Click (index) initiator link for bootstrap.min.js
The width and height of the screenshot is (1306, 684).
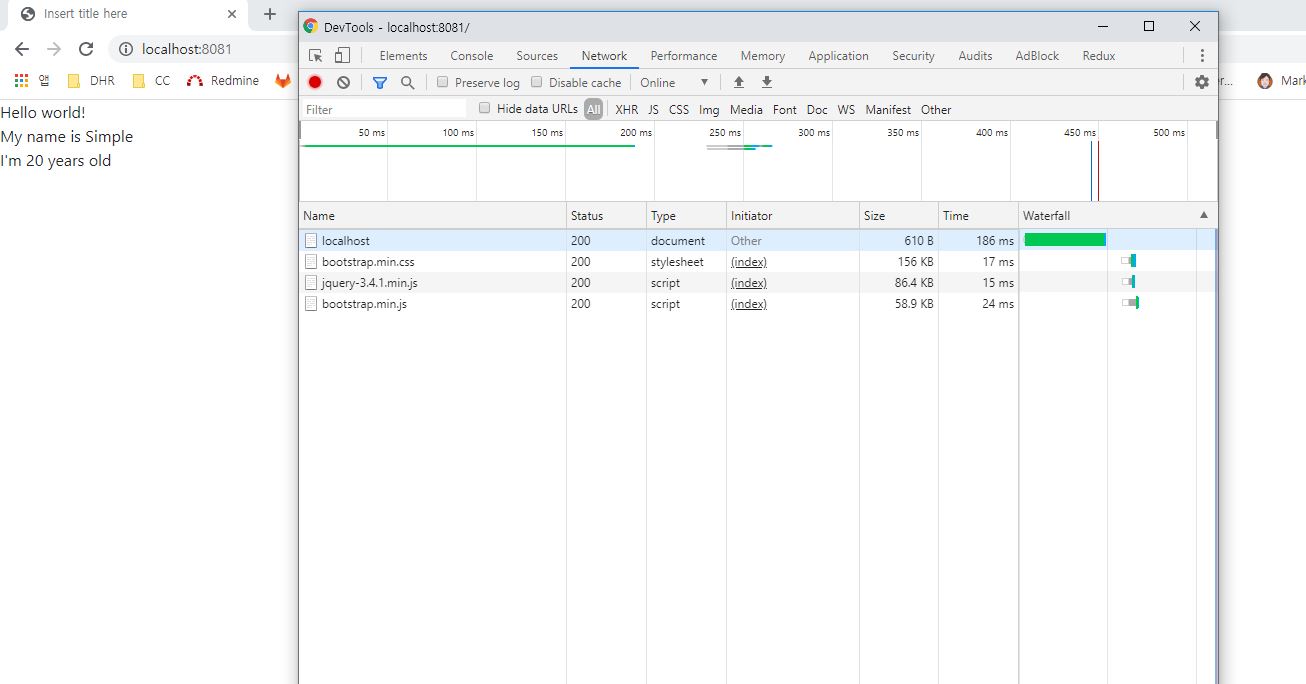pos(749,304)
